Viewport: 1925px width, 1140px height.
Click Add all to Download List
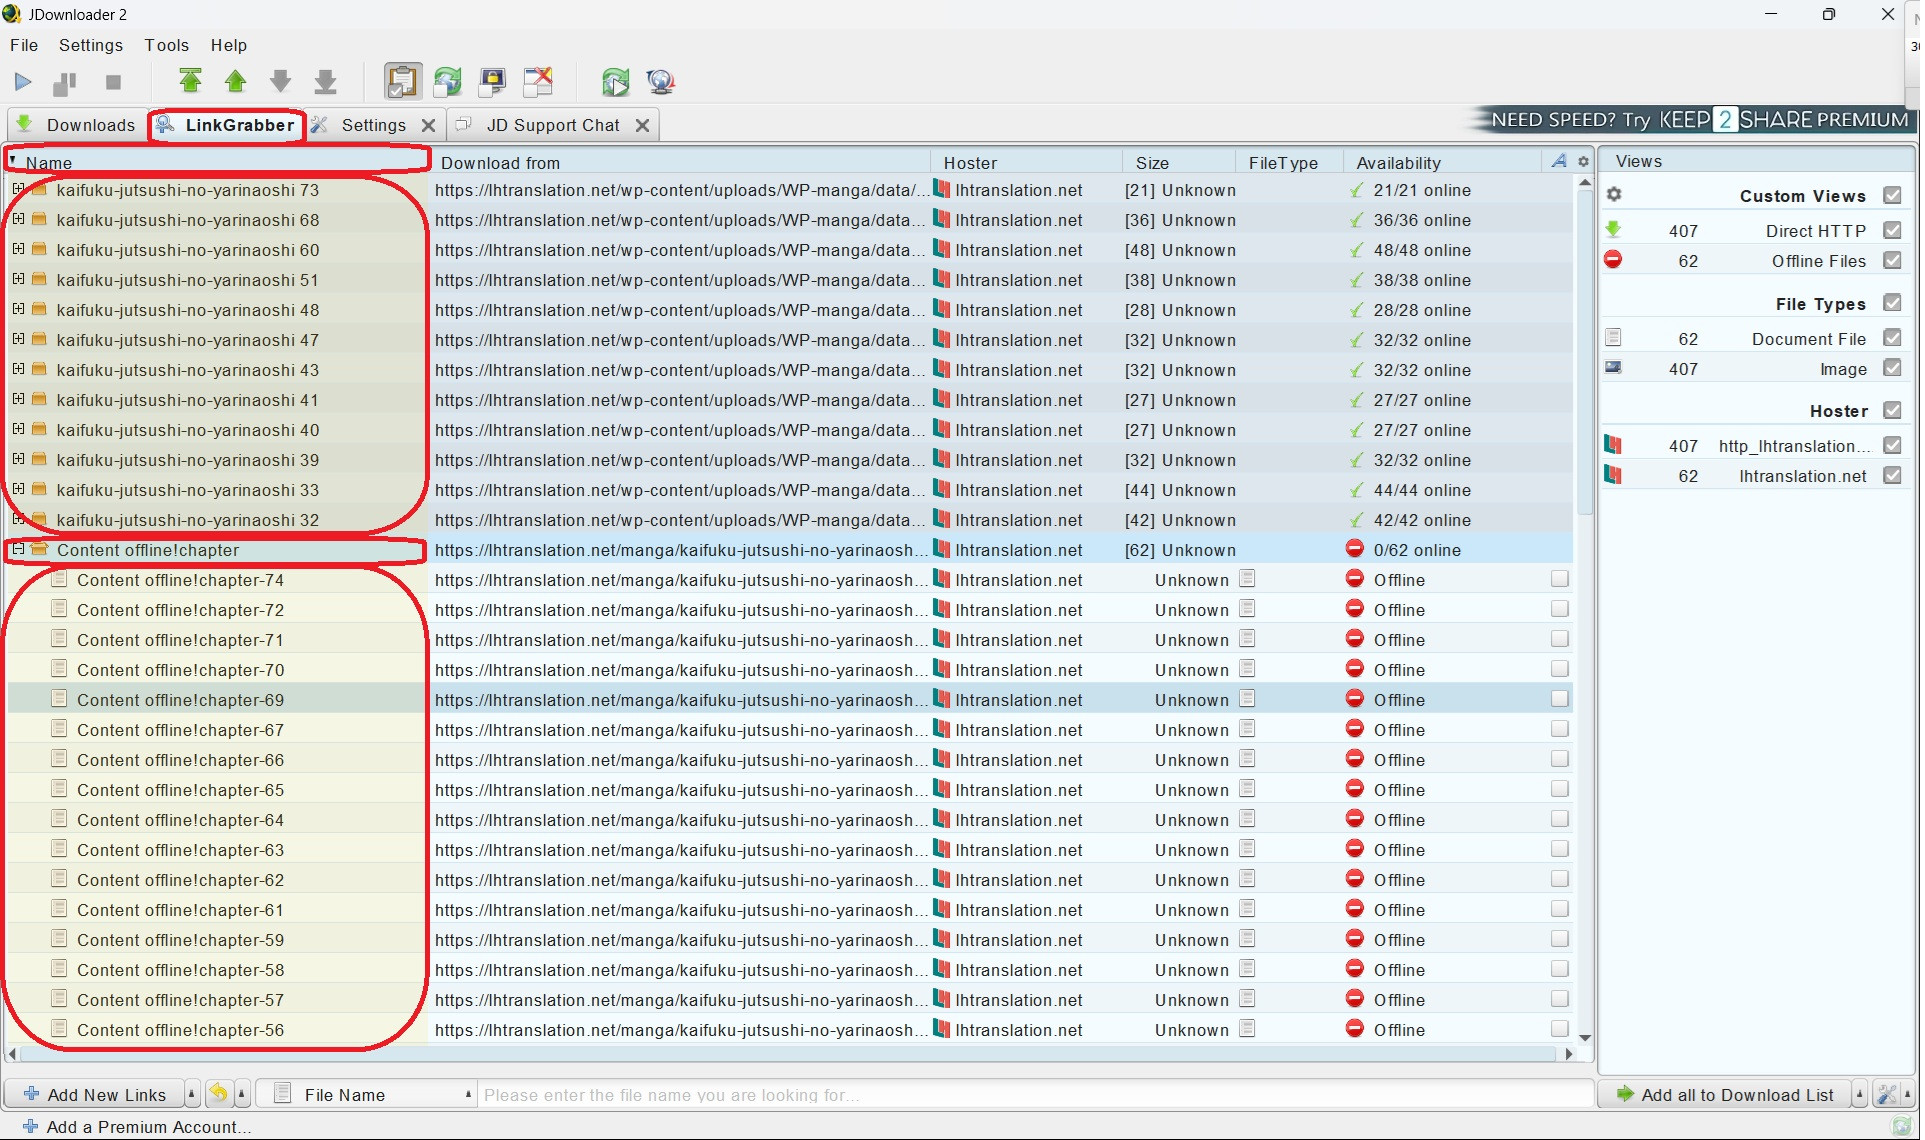pyautogui.click(x=1725, y=1095)
